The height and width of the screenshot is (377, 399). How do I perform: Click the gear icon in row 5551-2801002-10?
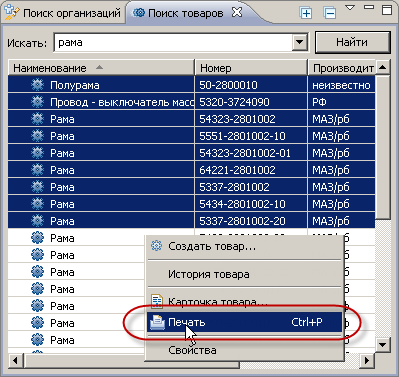point(37,136)
